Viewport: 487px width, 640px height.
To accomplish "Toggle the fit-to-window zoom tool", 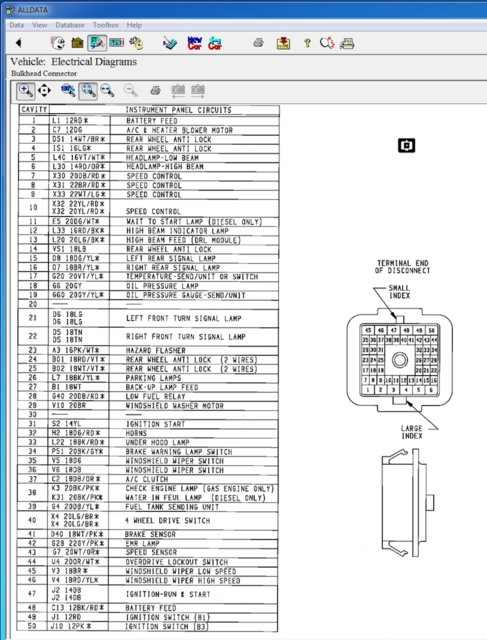I will [88, 91].
